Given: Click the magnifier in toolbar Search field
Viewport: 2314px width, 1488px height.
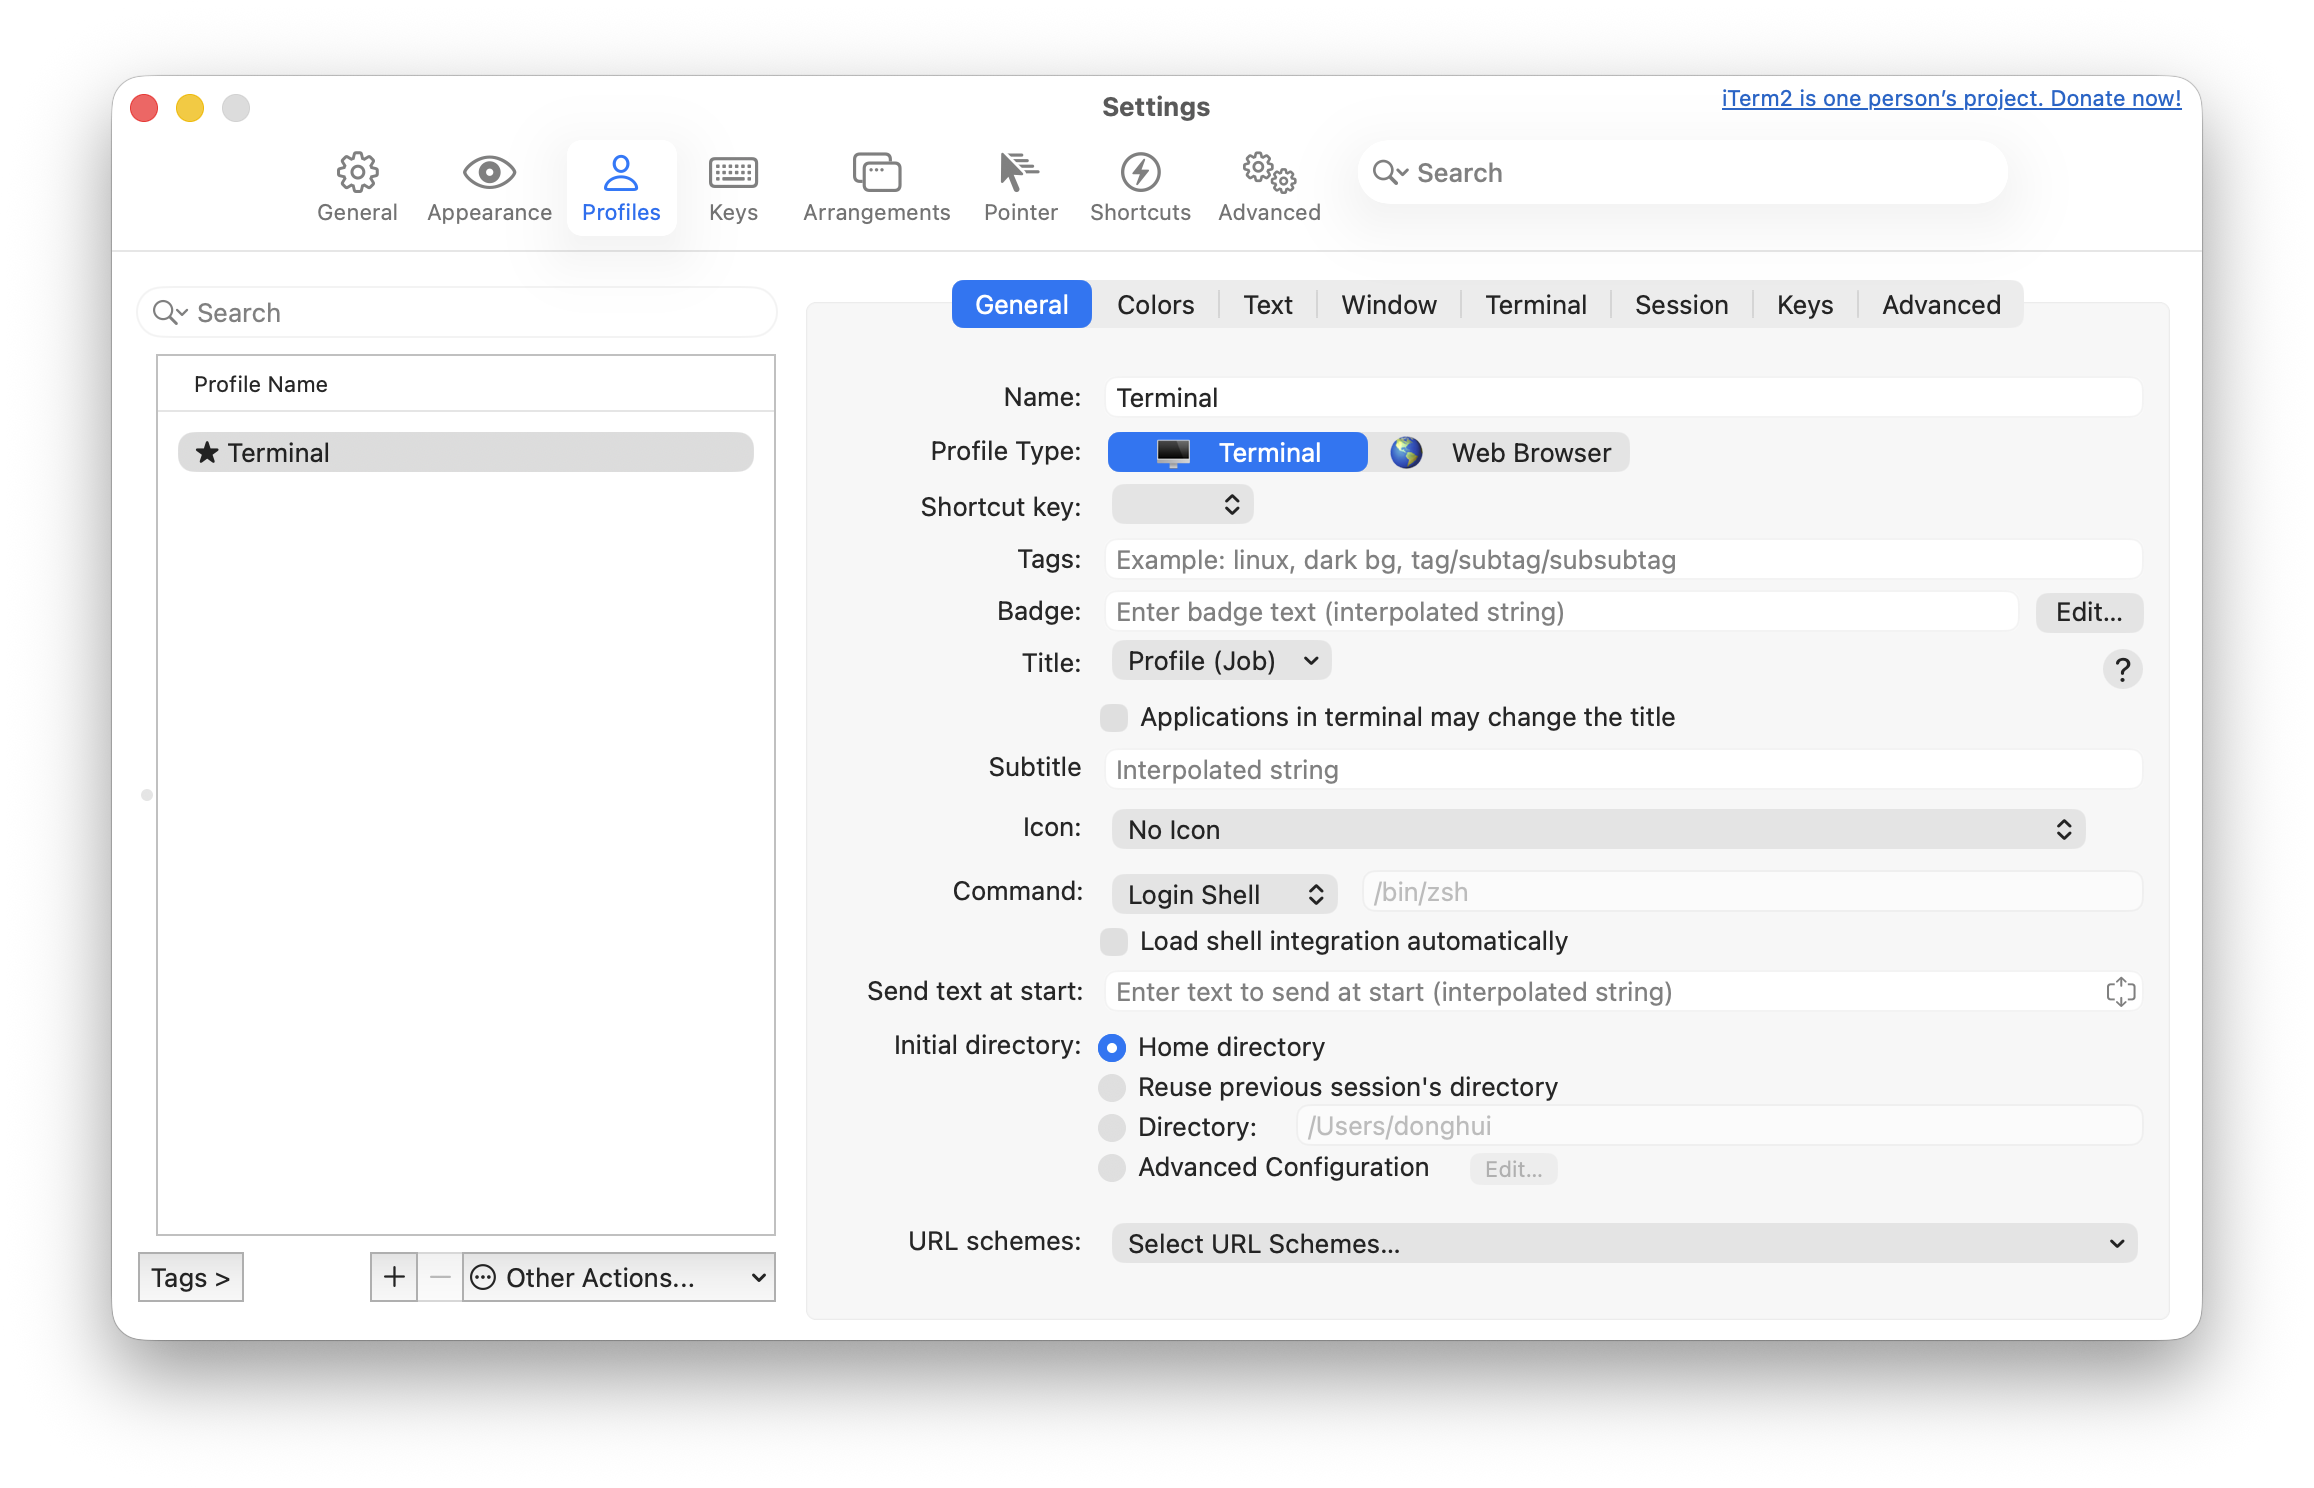Looking at the screenshot, I should click(1390, 173).
